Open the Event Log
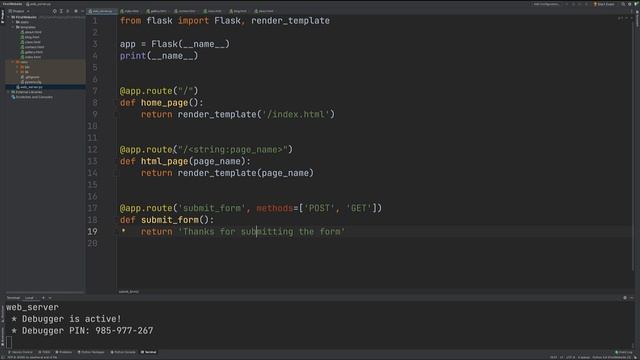 (x=623, y=352)
